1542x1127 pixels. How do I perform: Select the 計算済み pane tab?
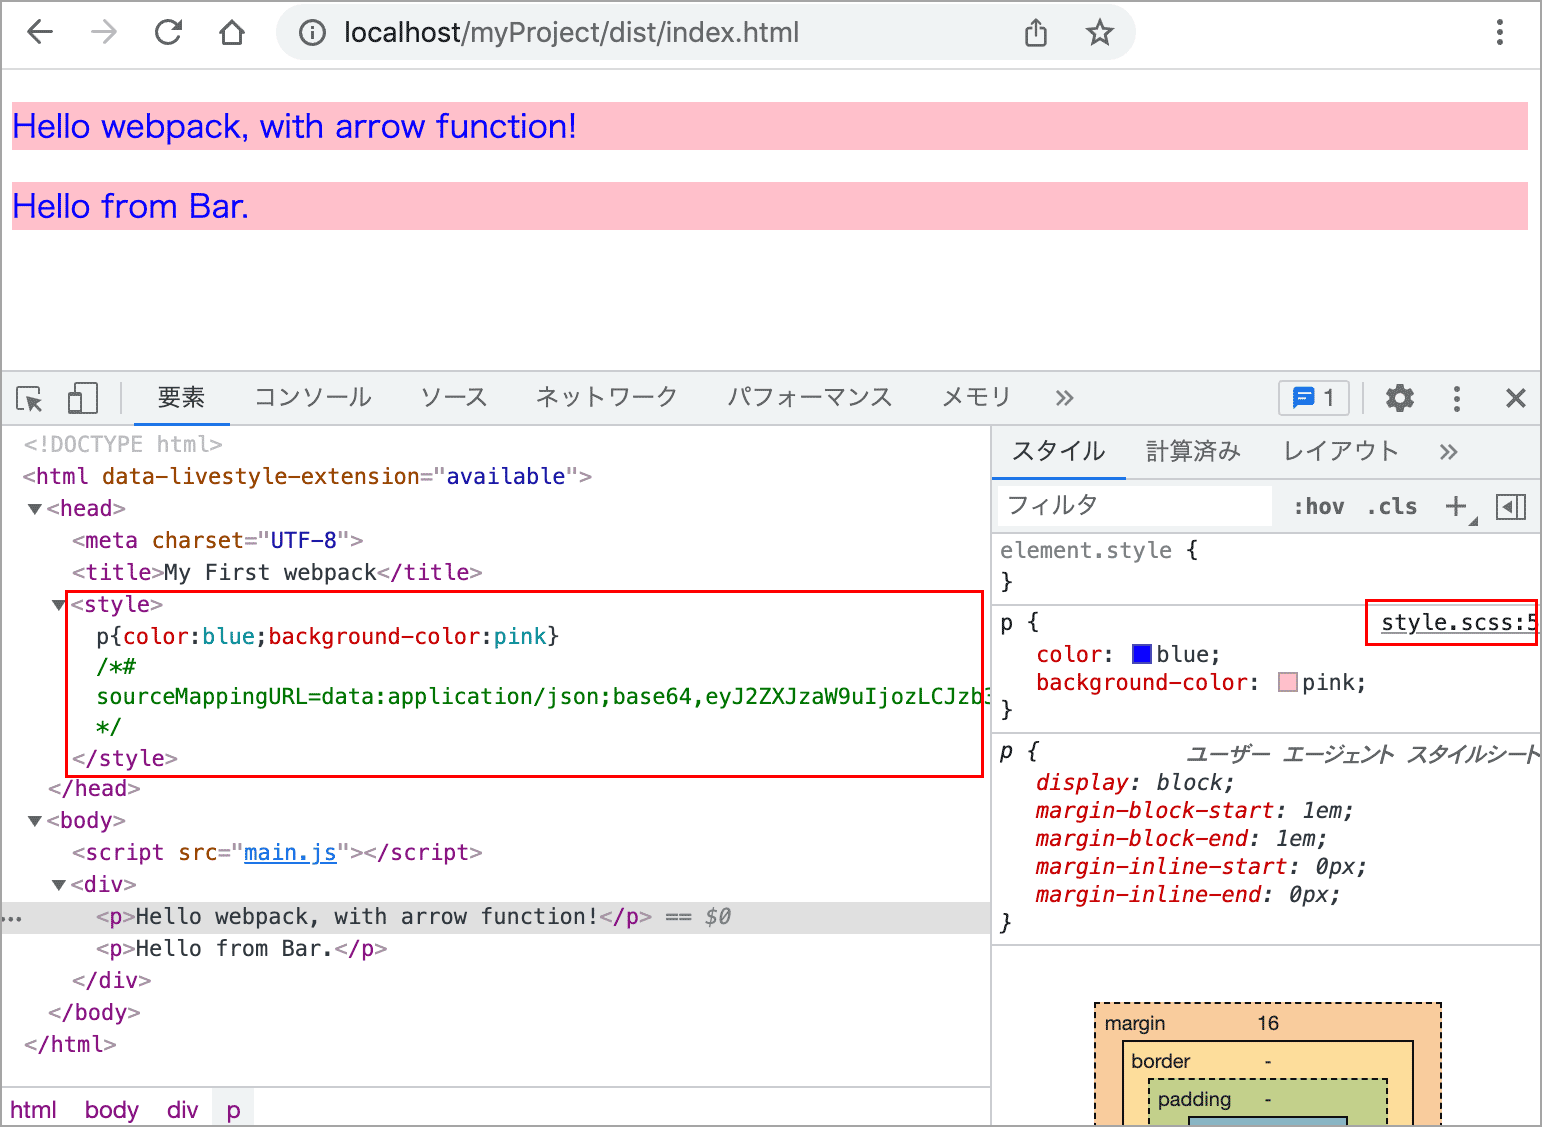[x=1193, y=452]
